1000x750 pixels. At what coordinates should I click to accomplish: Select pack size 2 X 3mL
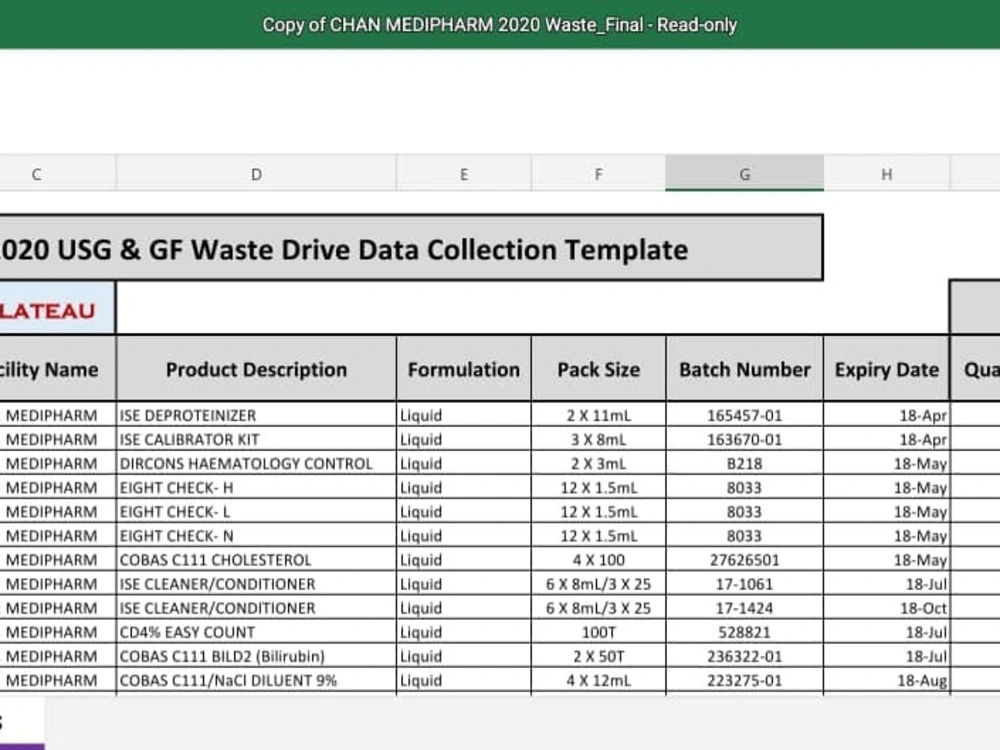[x=598, y=464]
